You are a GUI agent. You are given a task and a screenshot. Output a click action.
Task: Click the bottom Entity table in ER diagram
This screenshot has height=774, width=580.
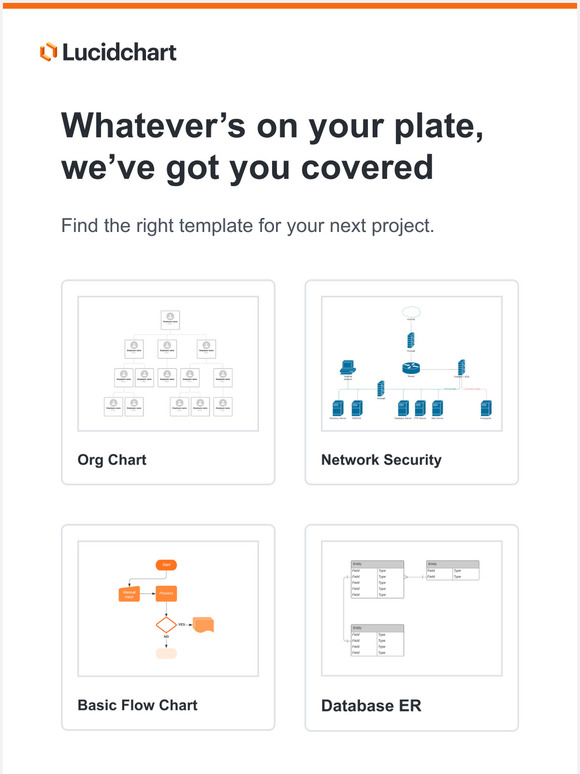377,640
